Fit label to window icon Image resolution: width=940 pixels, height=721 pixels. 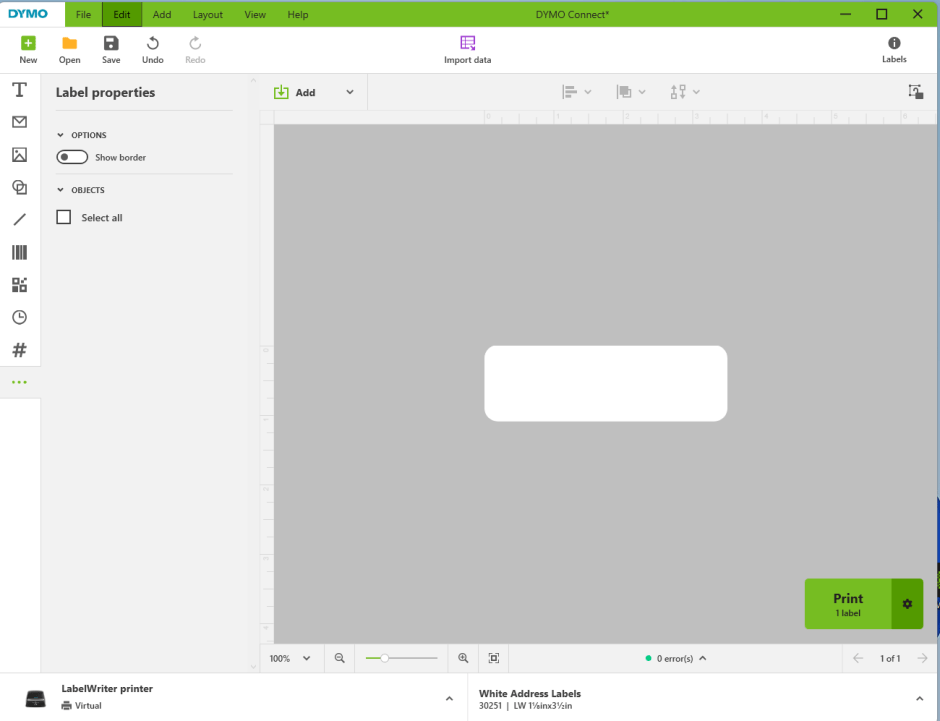pos(493,658)
